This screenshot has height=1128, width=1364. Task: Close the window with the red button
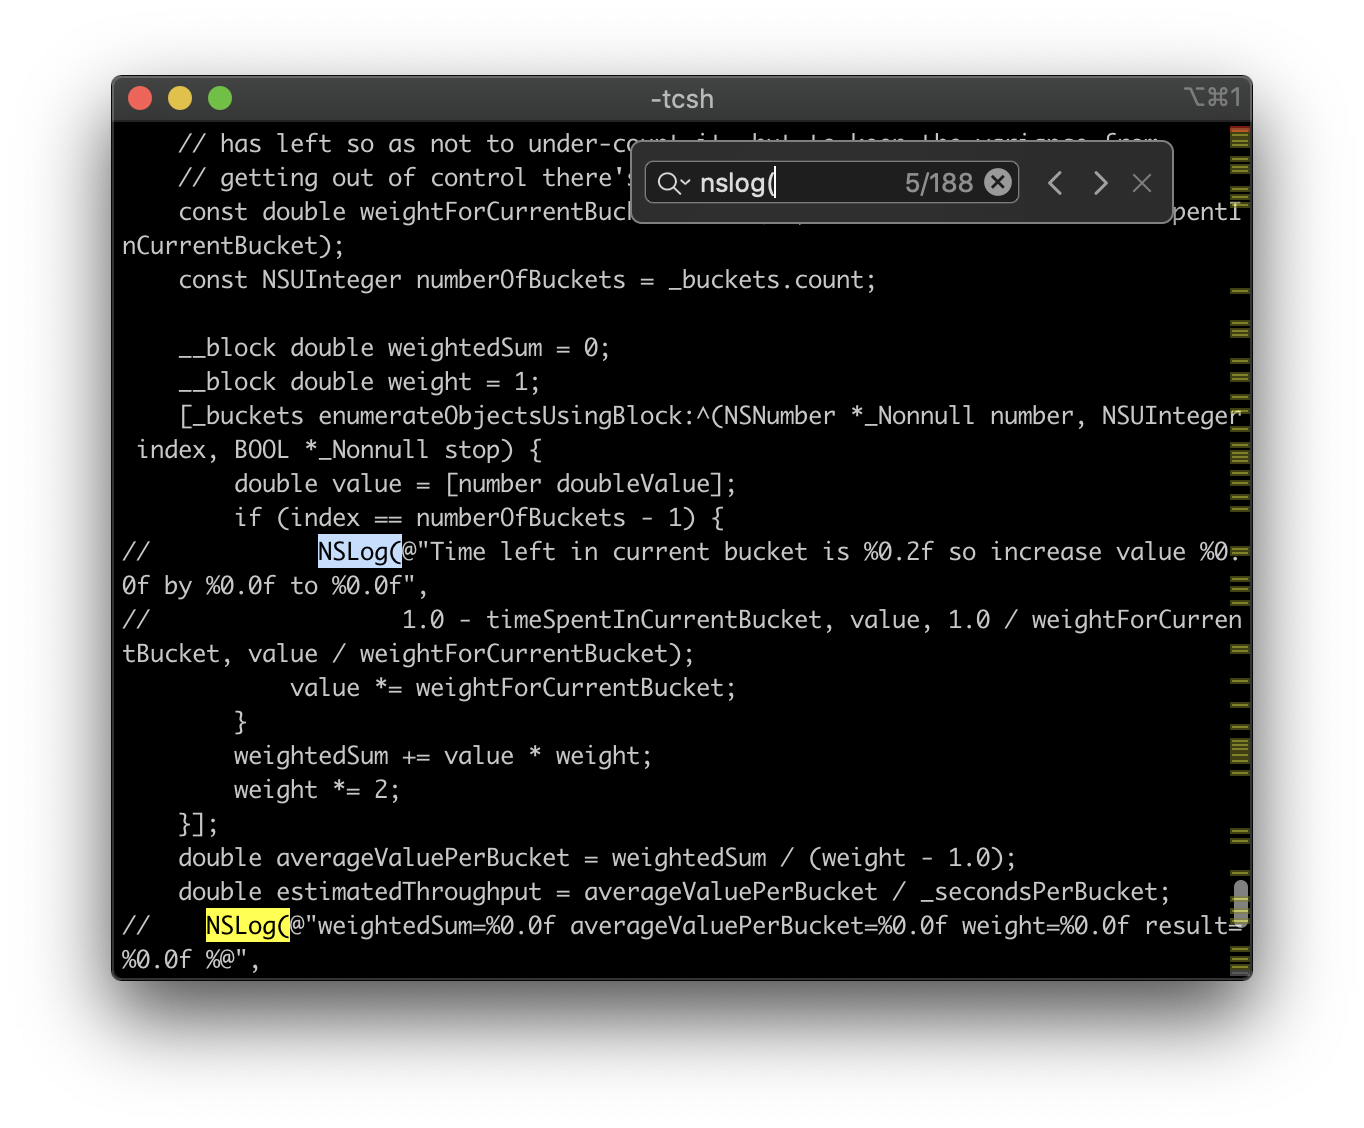pyautogui.click(x=141, y=98)
